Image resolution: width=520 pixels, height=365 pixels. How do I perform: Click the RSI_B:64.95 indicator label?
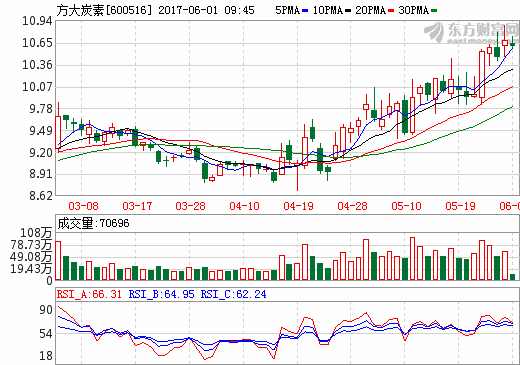pyautogui.click(x=161, y=294)
